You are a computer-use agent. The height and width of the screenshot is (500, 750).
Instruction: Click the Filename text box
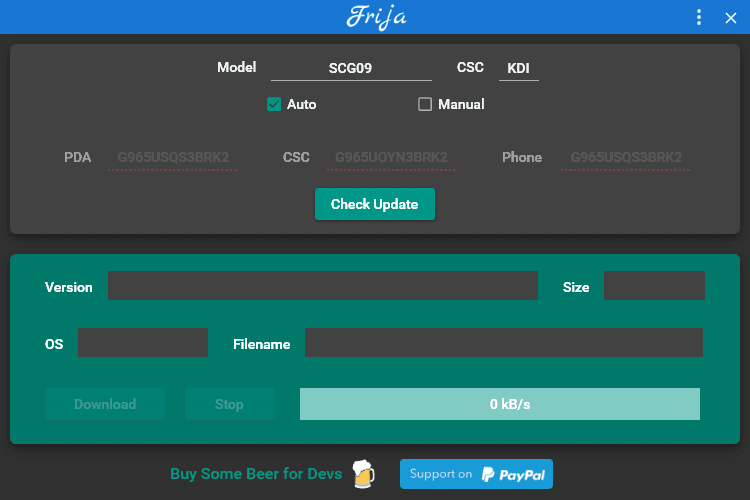point(503,343)
